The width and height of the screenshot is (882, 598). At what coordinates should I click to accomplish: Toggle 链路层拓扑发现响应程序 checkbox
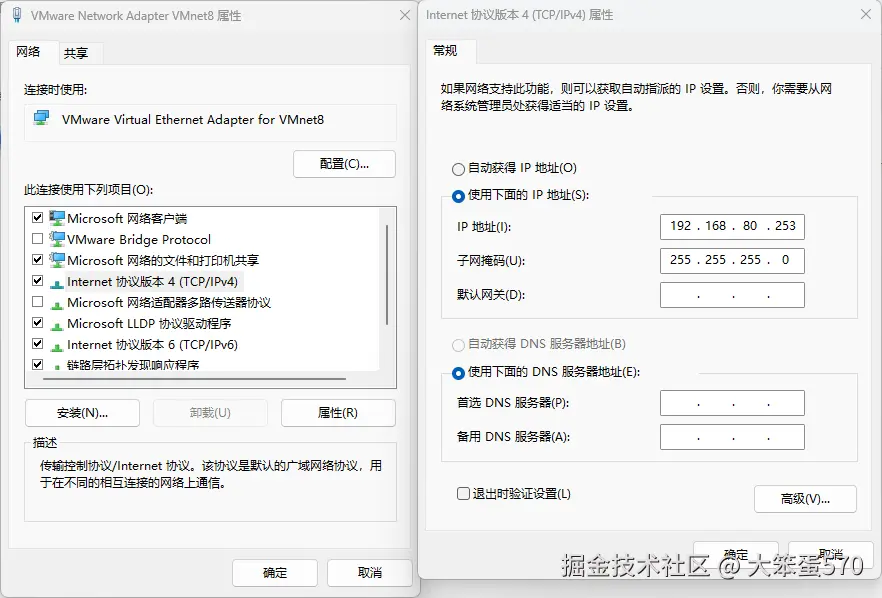[x=38, y=364]
